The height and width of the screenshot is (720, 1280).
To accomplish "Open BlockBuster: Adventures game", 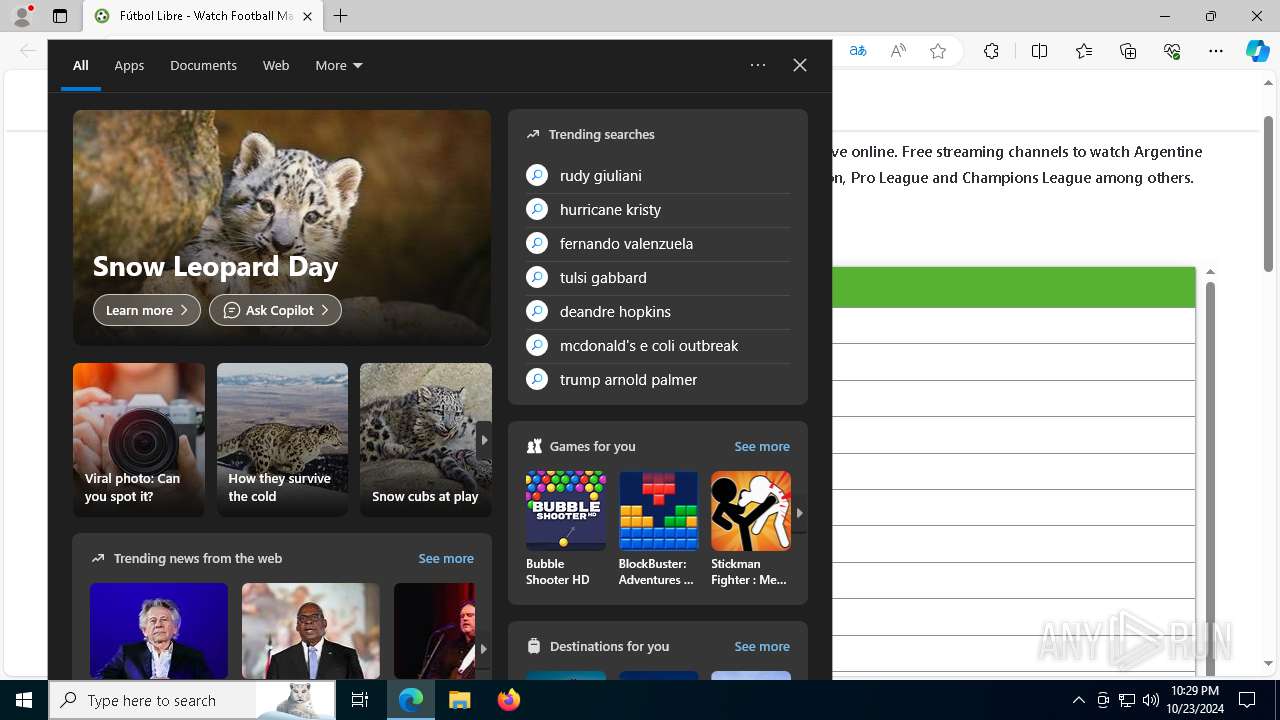I will pyautogui.click(x=658, y=529).
